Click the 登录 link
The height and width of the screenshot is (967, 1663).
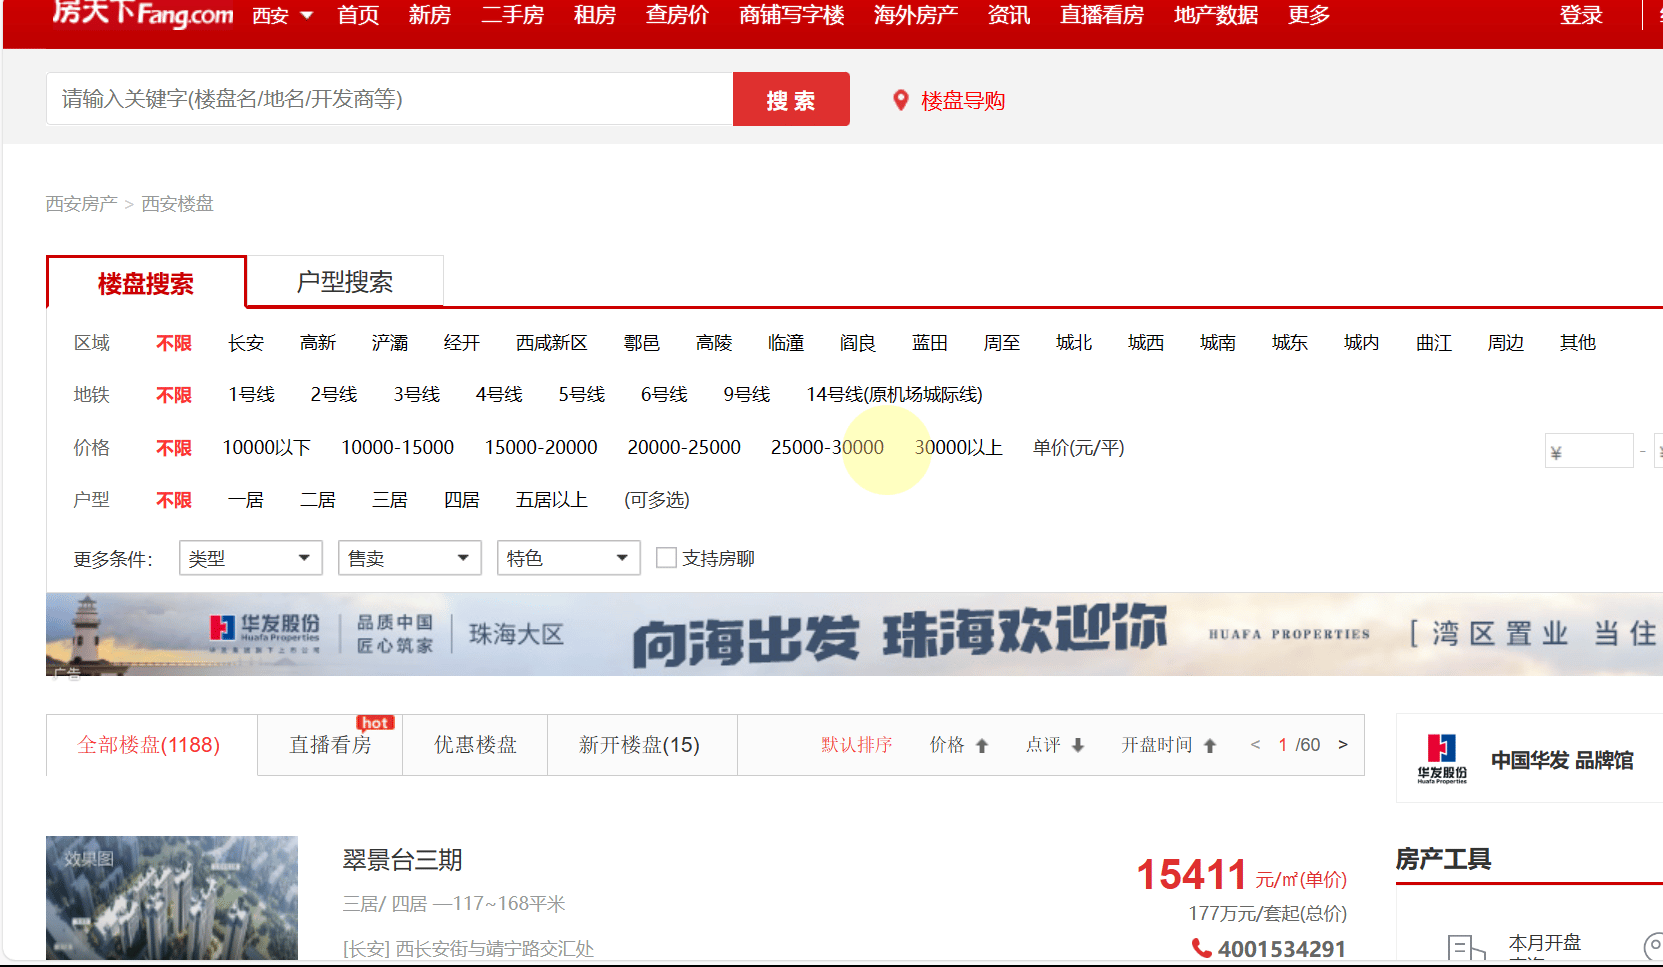(1581, 15)
